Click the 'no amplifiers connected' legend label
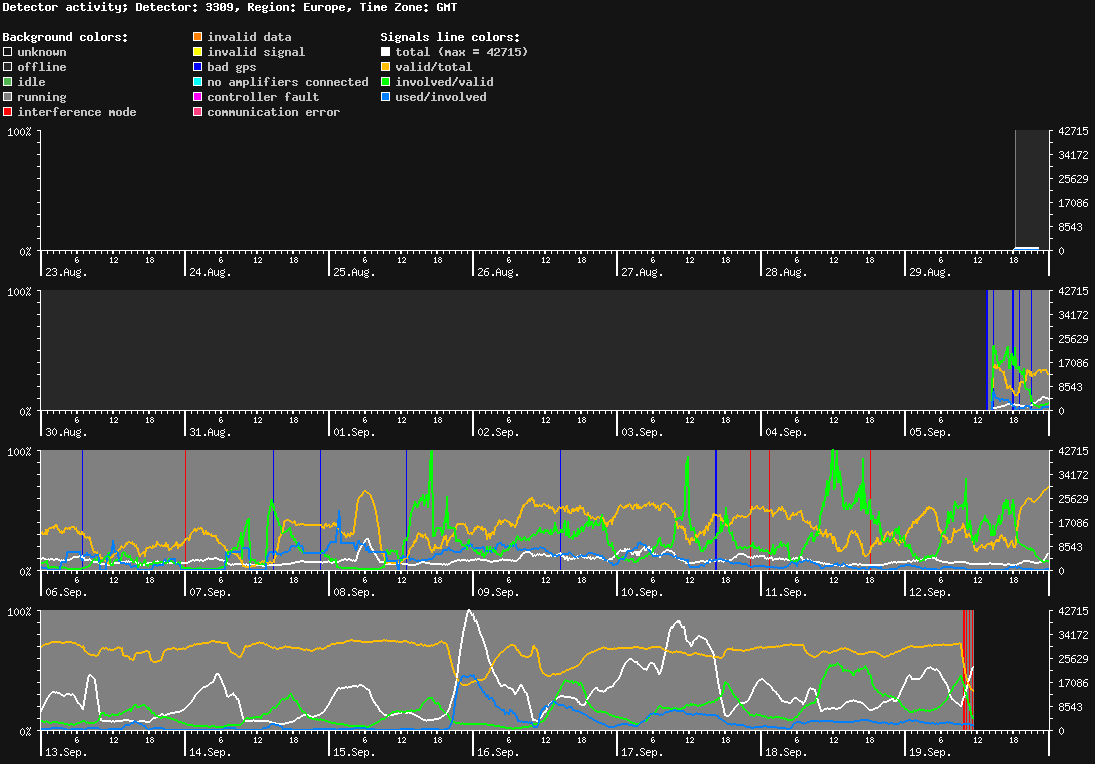 (x=288, y=82)
